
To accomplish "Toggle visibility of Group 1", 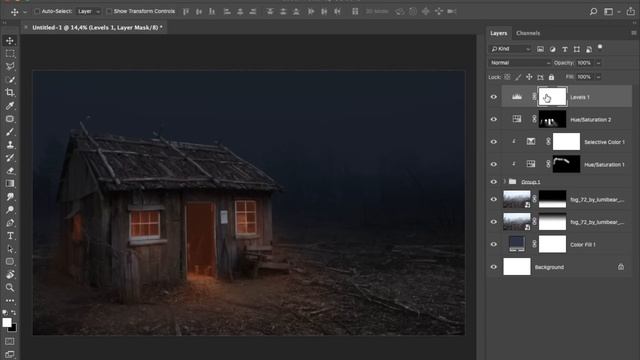I will click(494, 182).
